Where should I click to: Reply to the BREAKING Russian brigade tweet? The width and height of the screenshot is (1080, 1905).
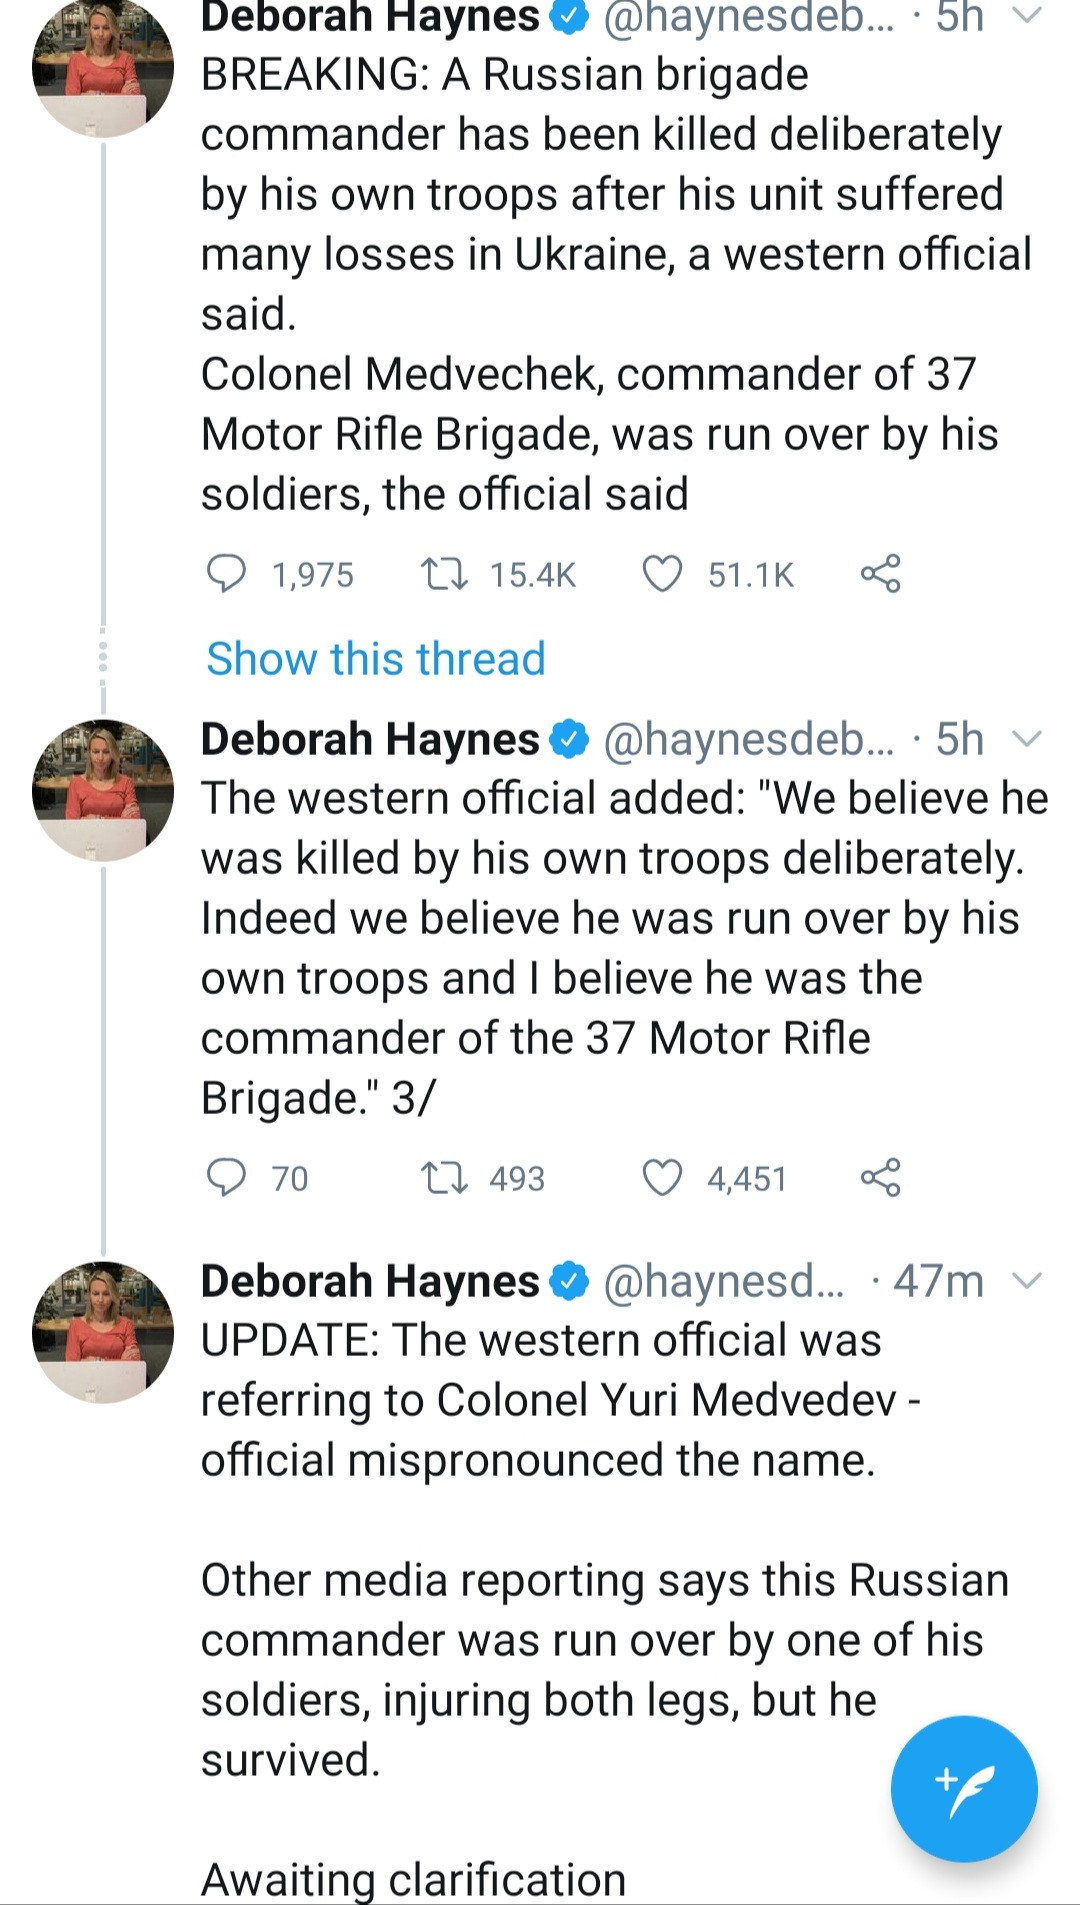pyautogui.click(x=226, y=574)
